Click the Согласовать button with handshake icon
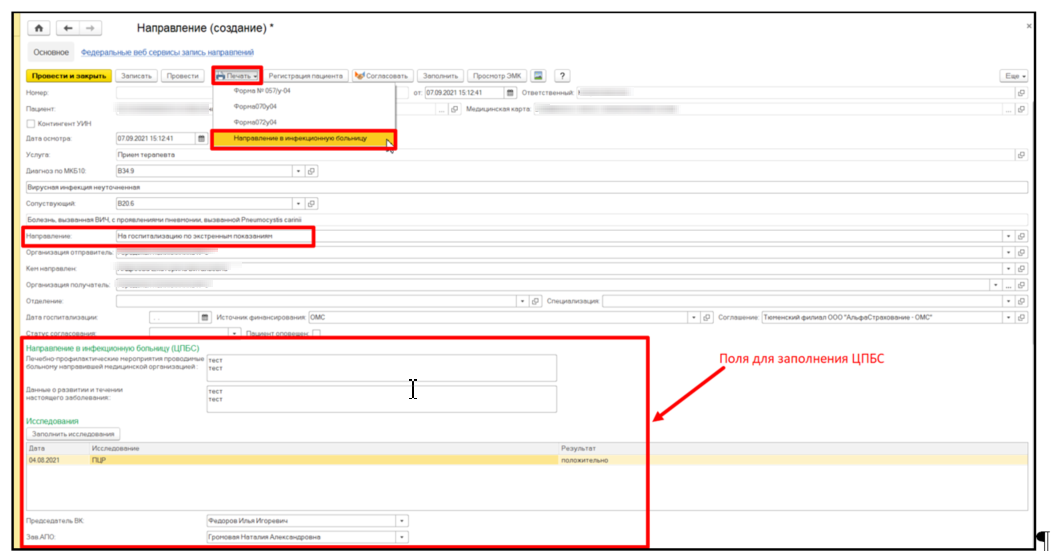This screenshot has height=551, width=1059. [x=381, y=76]
